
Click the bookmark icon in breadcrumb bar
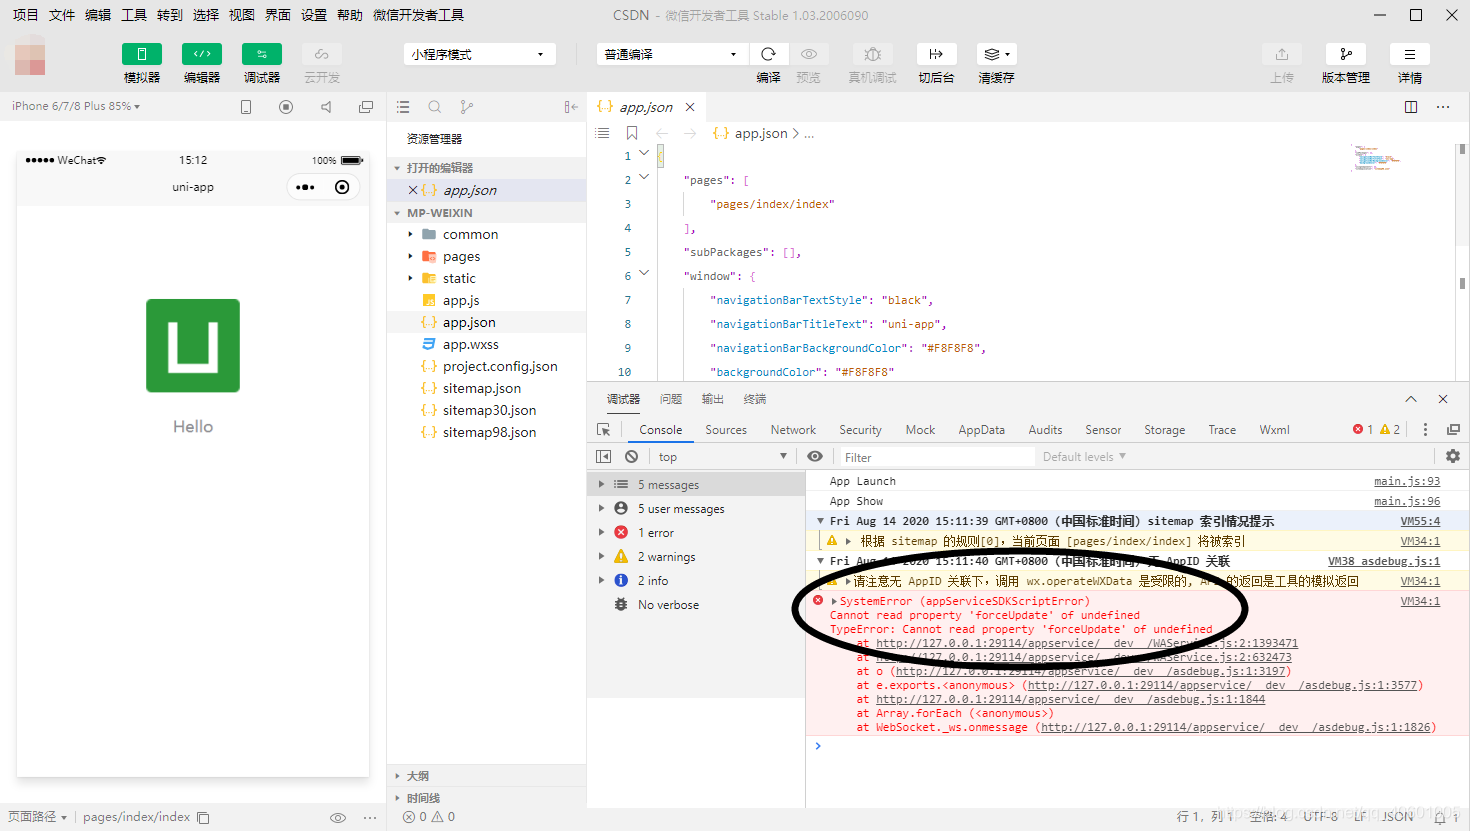[x=632, y=133]
